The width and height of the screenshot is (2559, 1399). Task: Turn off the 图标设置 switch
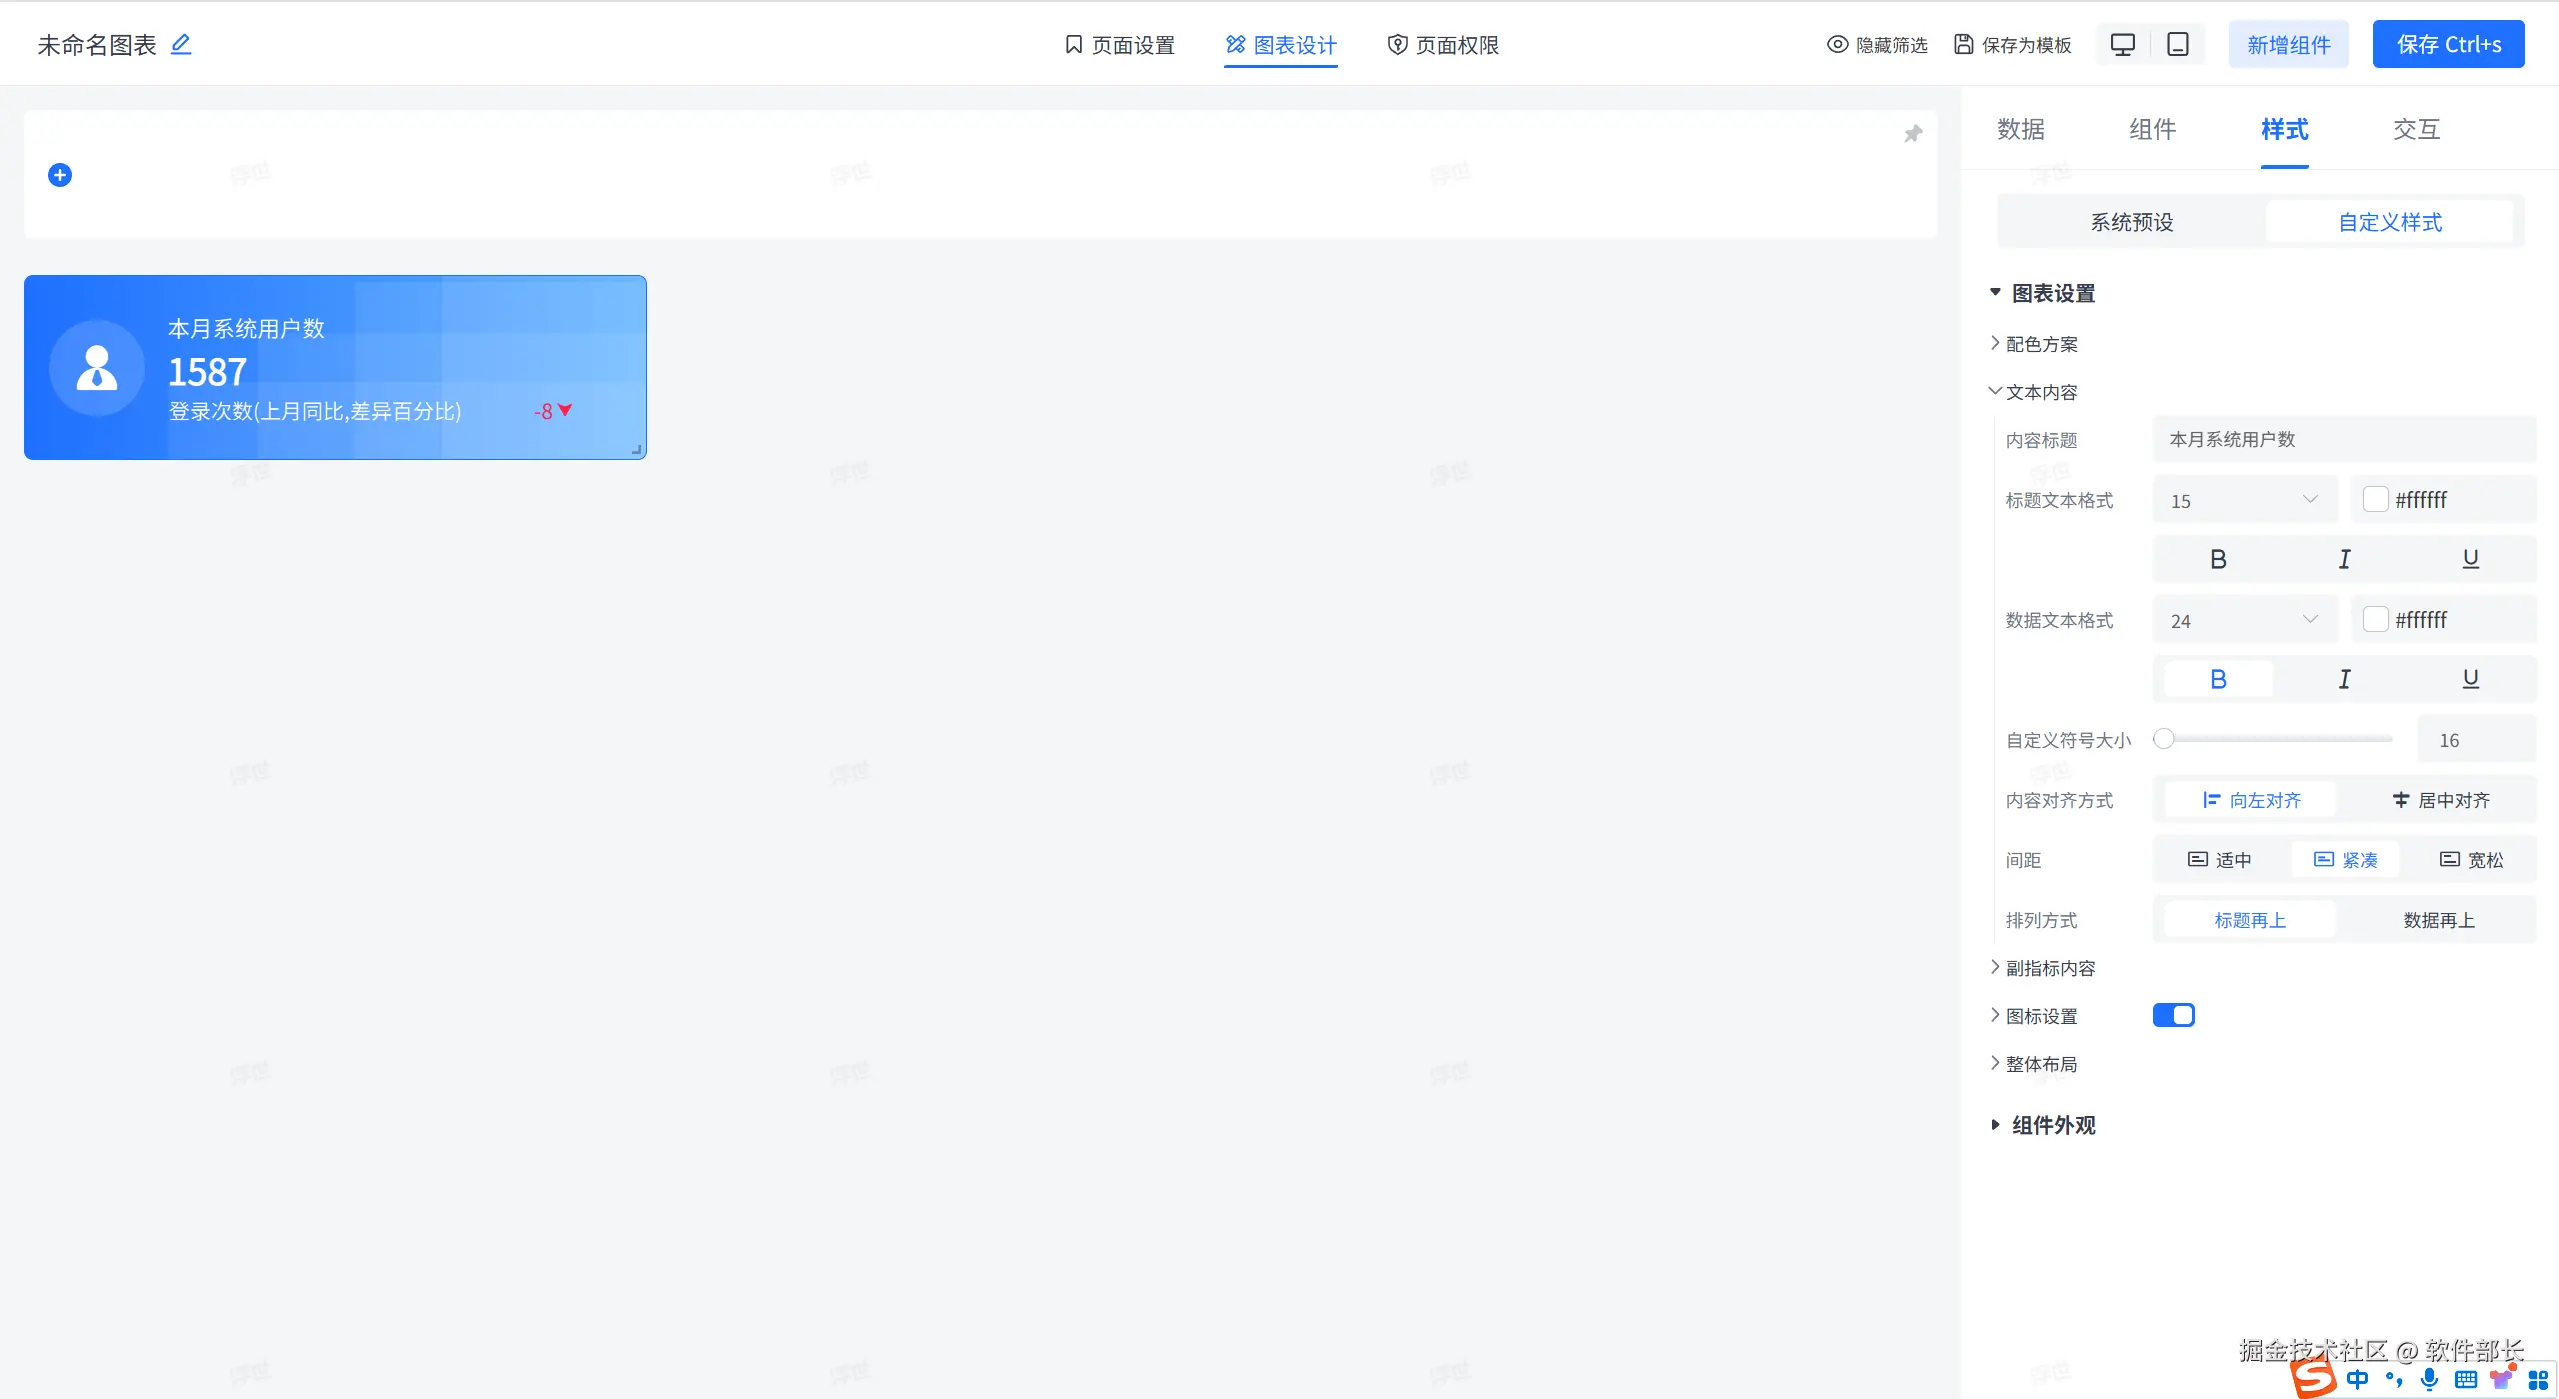[x=2173, y=1015]
